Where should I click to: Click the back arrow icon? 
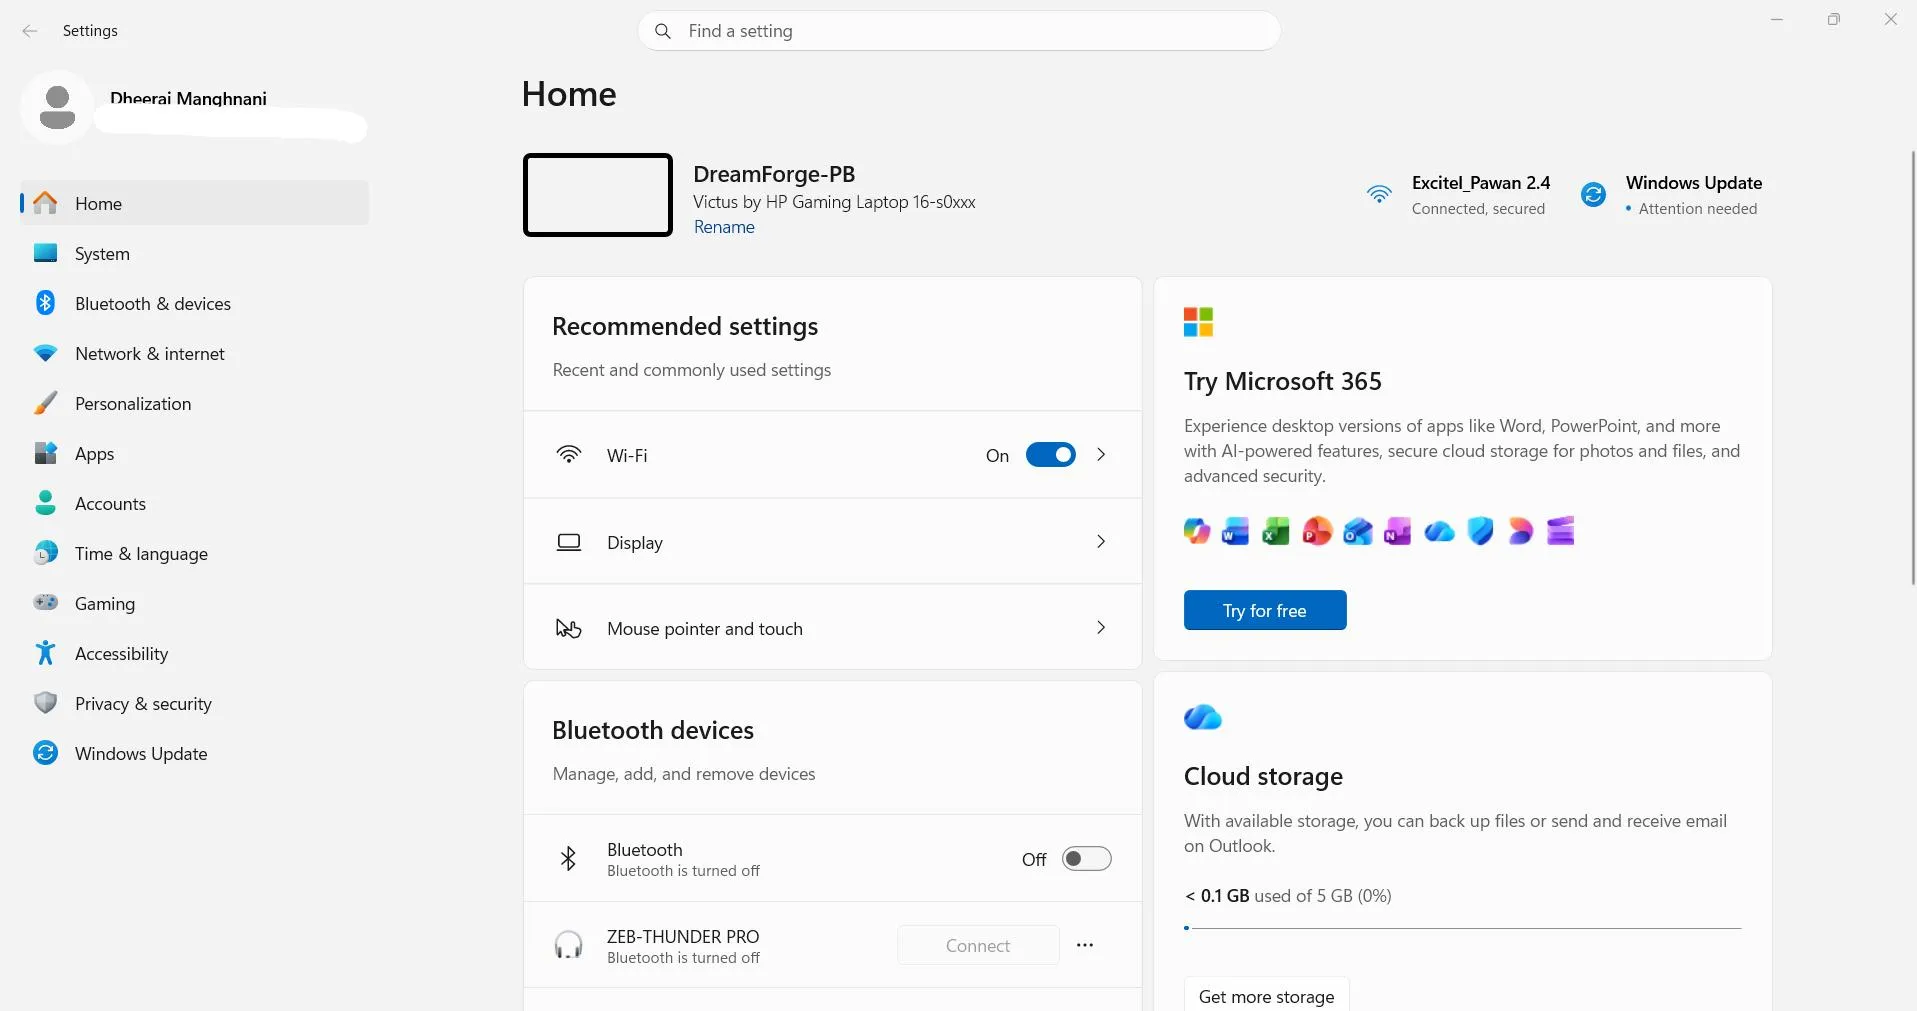(30, 31)
